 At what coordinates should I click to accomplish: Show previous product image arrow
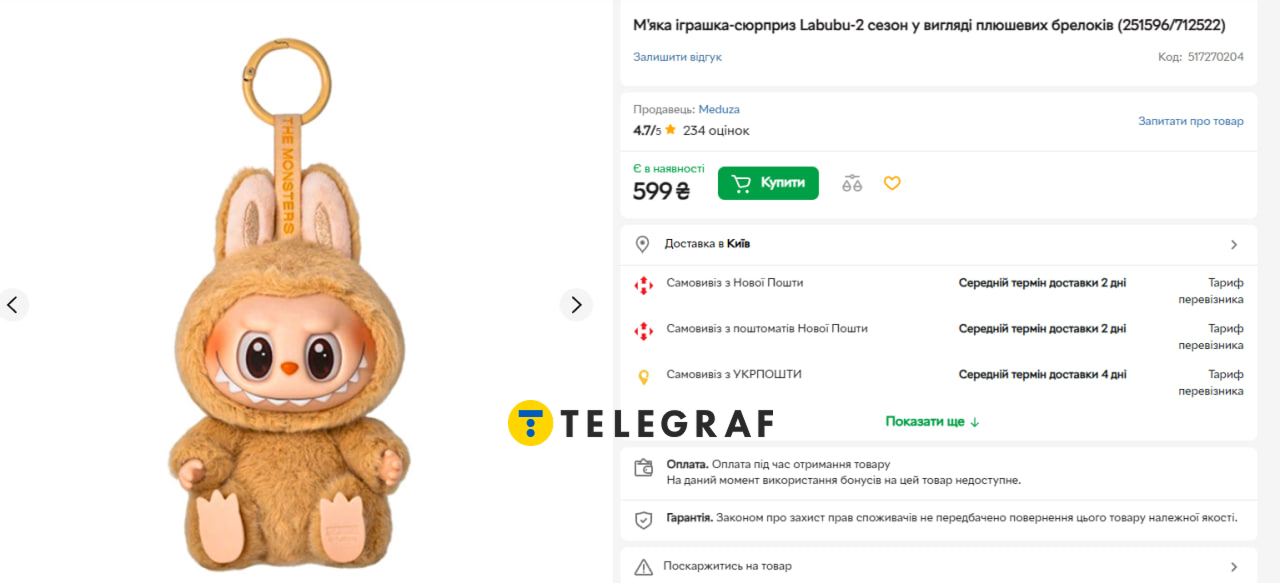point(13,305)
